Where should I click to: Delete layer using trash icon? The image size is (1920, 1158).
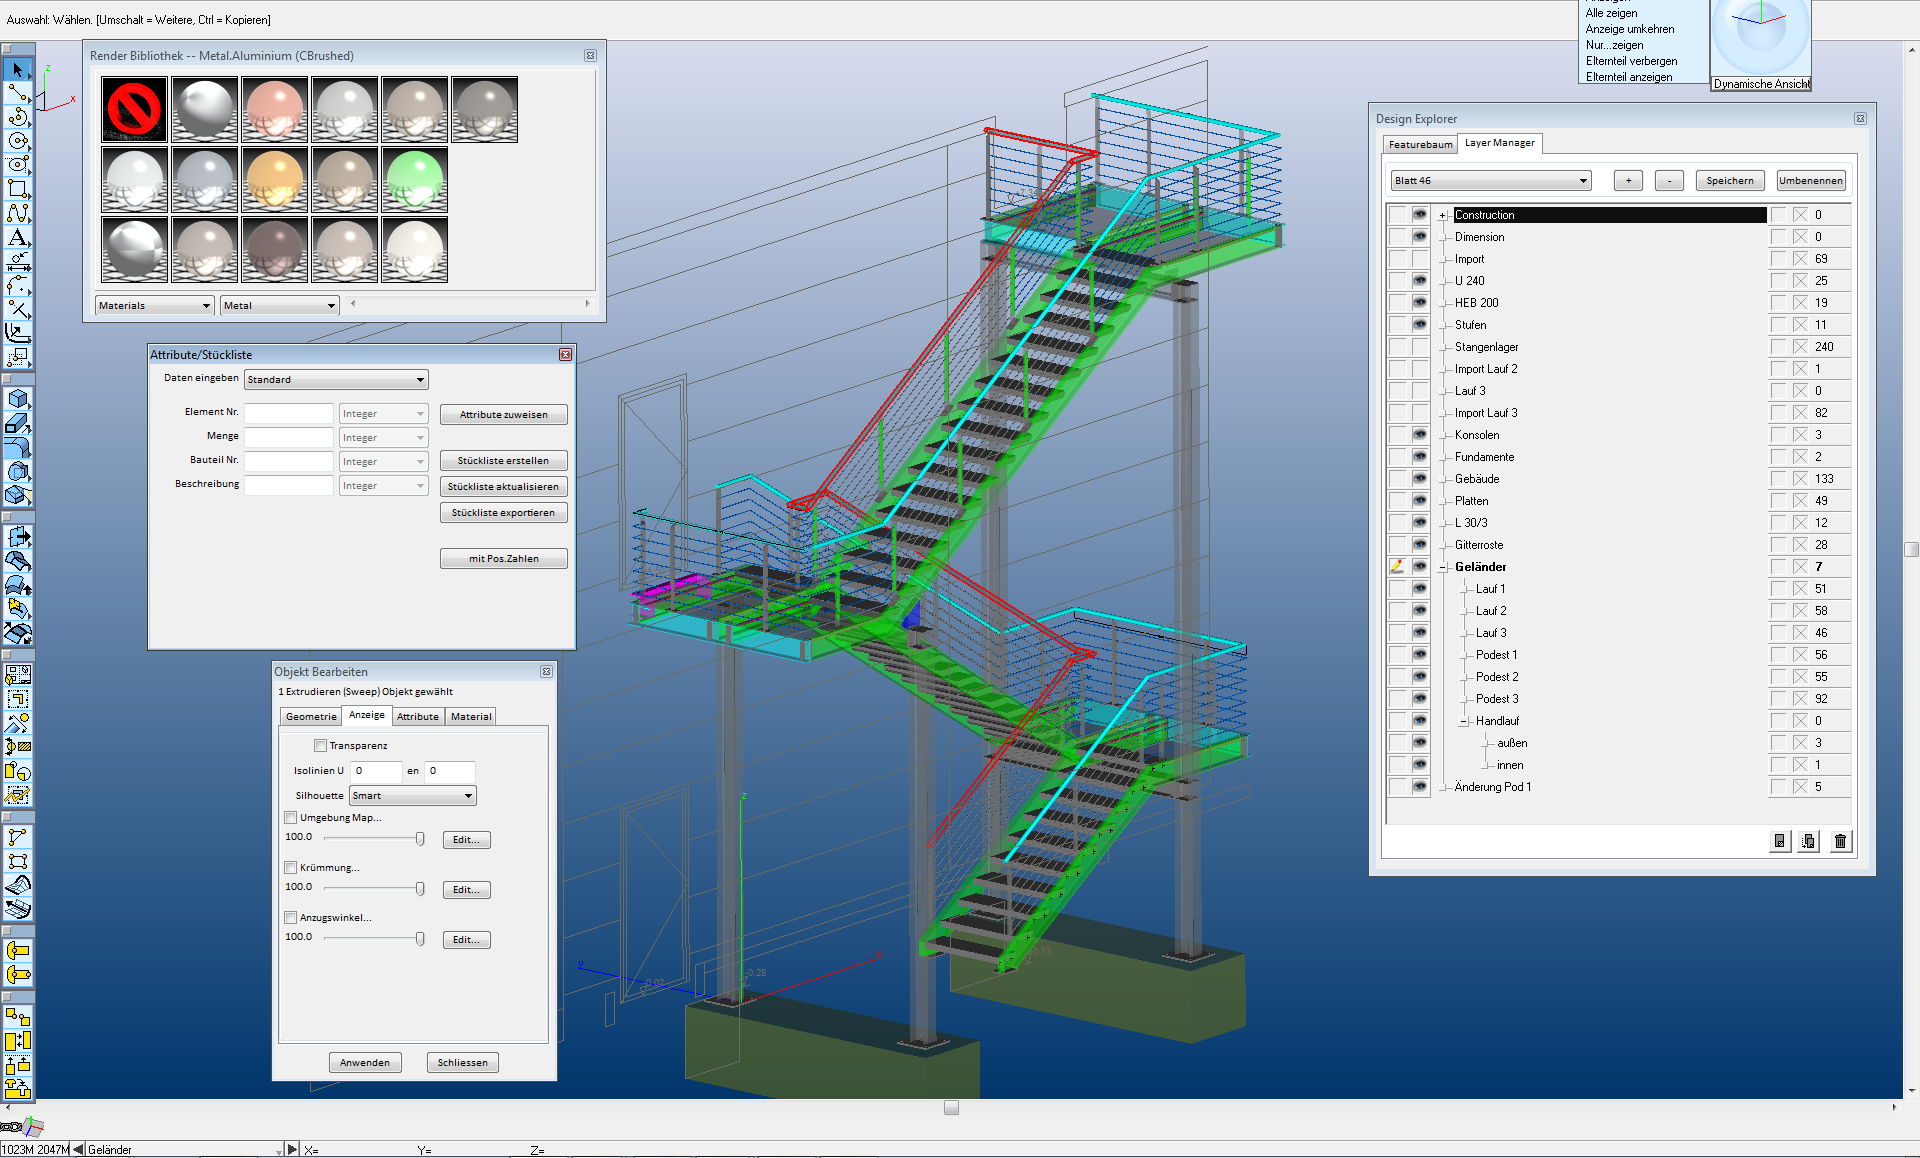pos(1840,841)
